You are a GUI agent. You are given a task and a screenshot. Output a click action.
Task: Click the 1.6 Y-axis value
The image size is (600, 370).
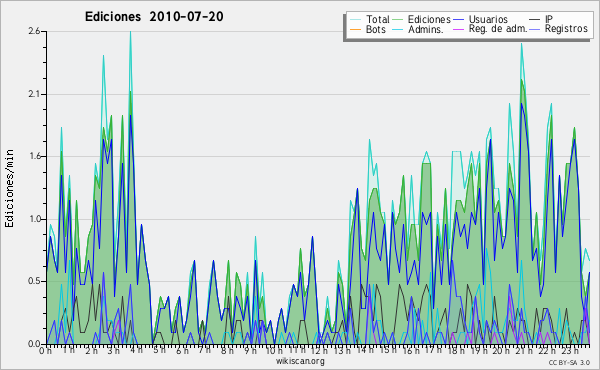pos(34,156)
